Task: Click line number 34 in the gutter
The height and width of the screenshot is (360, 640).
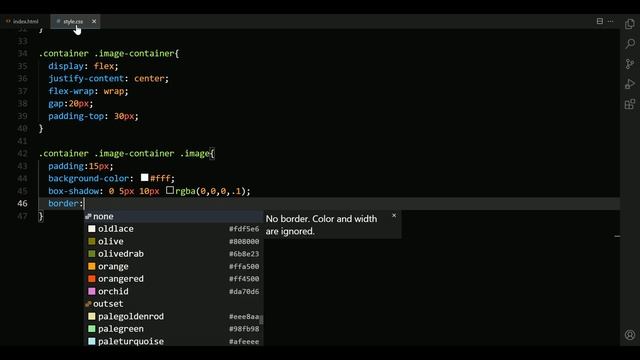Action: [22, 53]
